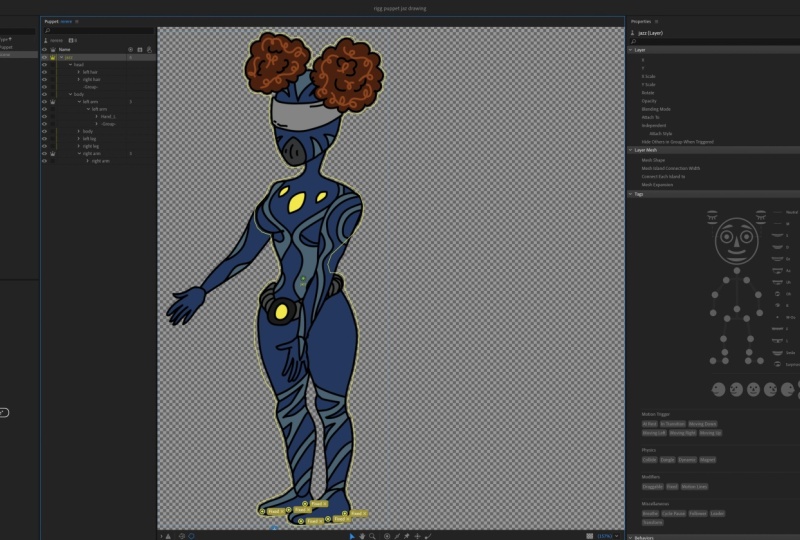This screenshot has height=540, width=800.
Task: Click the crown icon on the jazz row
Action: [53, 58]
